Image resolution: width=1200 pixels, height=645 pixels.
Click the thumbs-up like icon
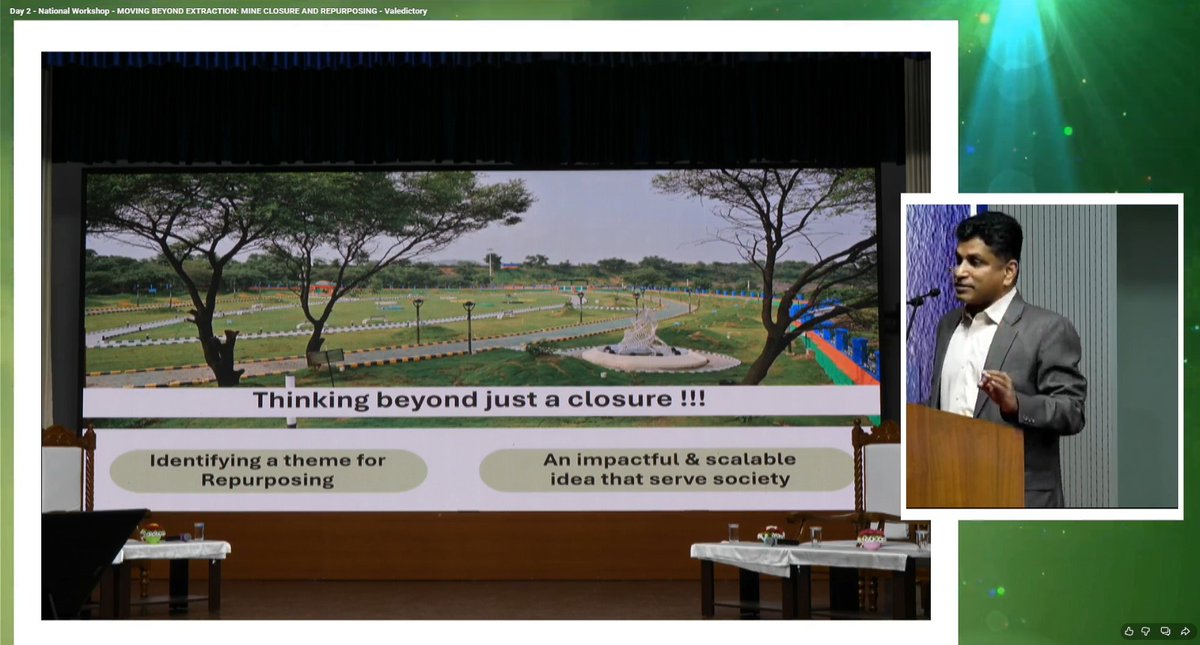1129,631
